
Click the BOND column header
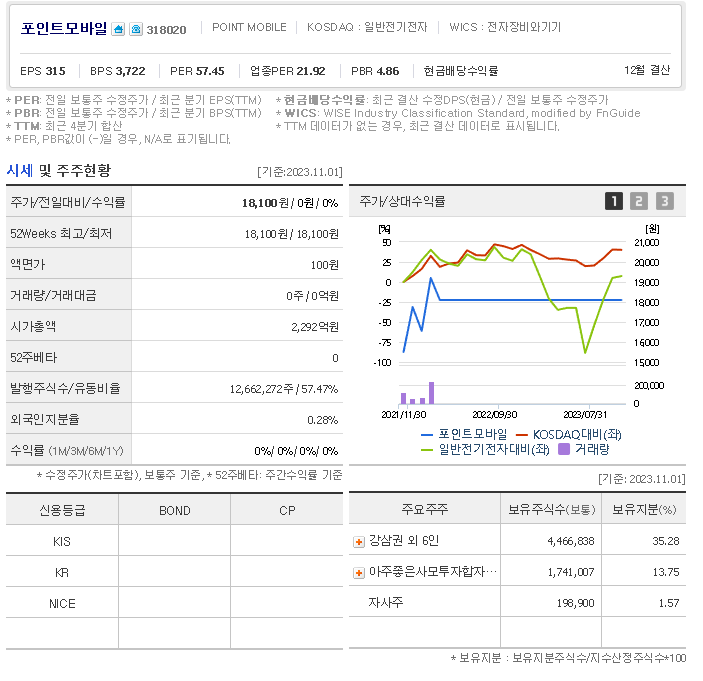[175, 511]
